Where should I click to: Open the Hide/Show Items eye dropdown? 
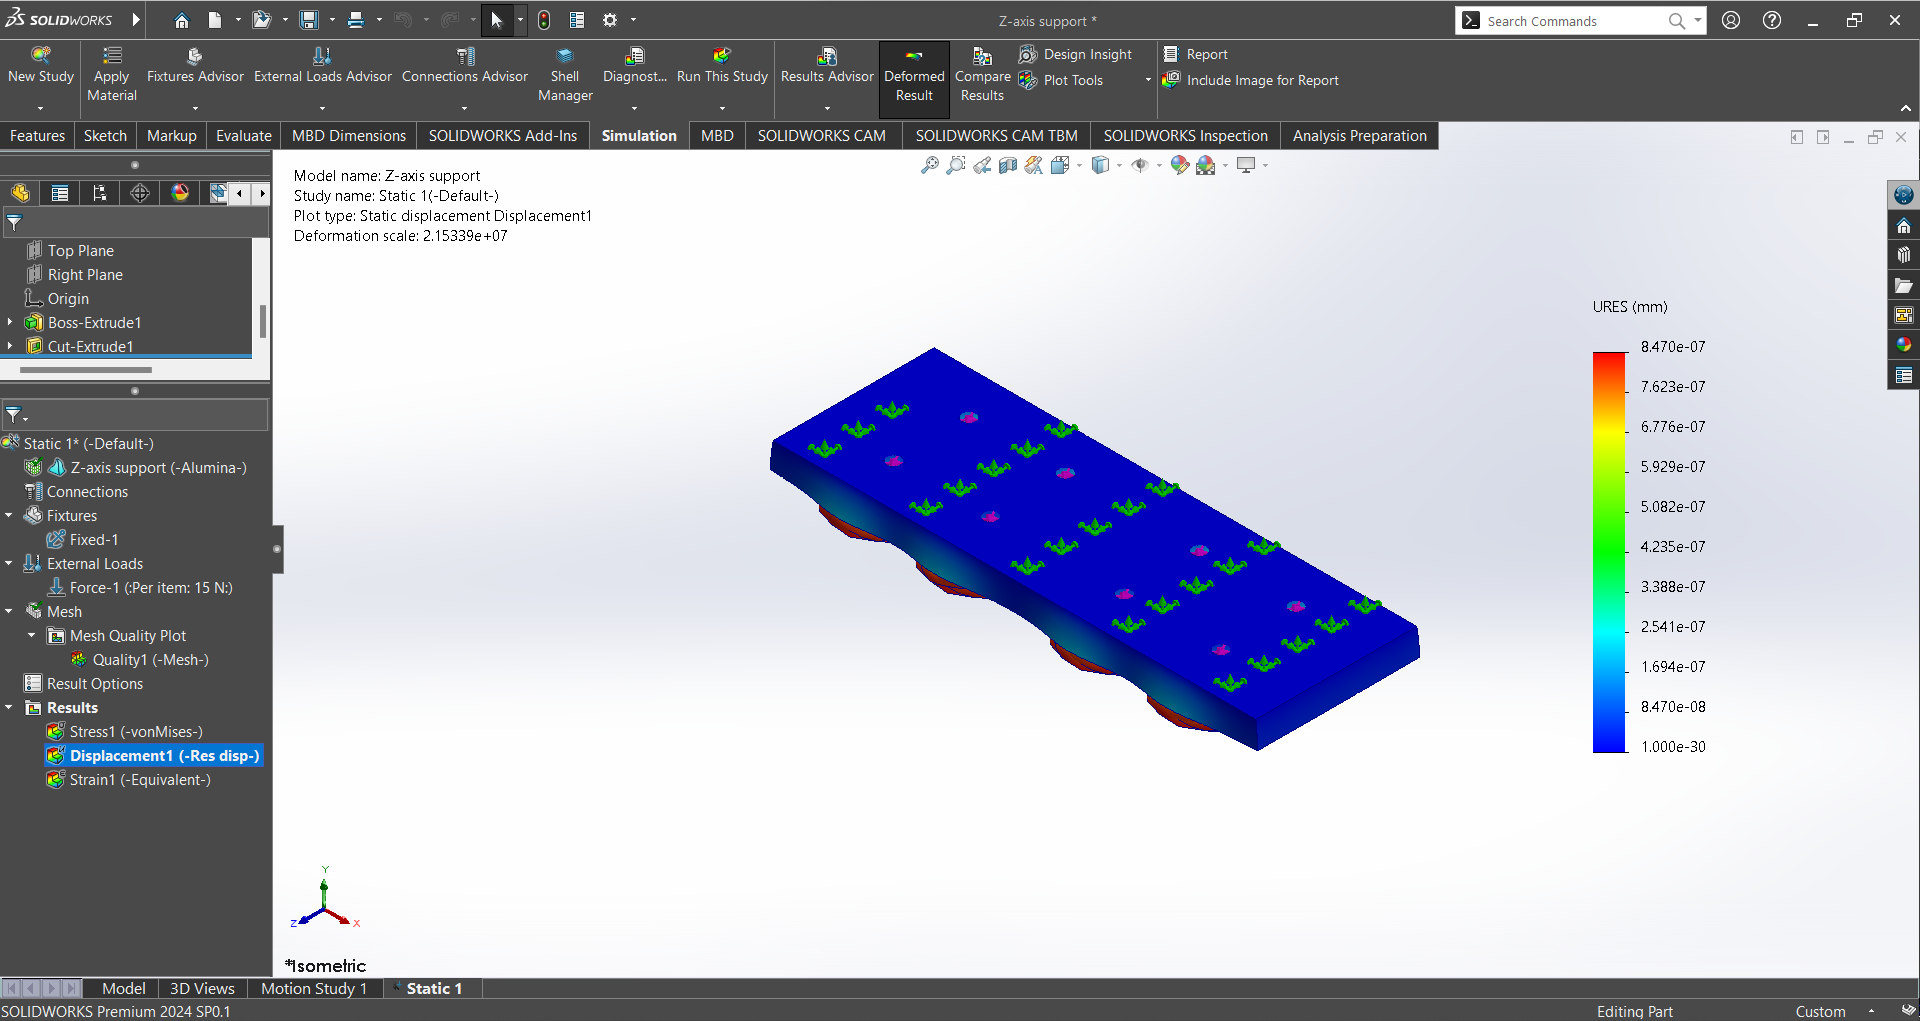pos(1158,166)
